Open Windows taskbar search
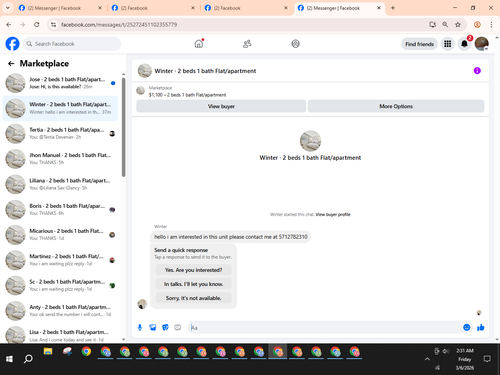The height and width of the screenshot is (375, 500). pyautogui.click(x=28, y=359)
